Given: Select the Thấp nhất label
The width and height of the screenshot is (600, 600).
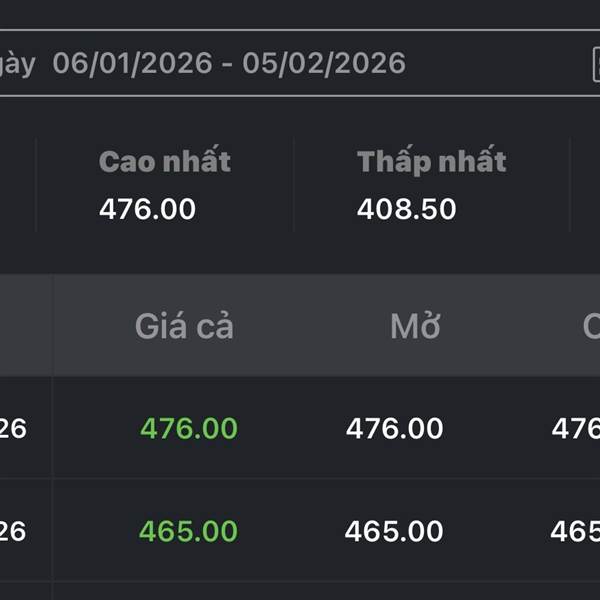Looking at the screenshot, I should (431, 162).
